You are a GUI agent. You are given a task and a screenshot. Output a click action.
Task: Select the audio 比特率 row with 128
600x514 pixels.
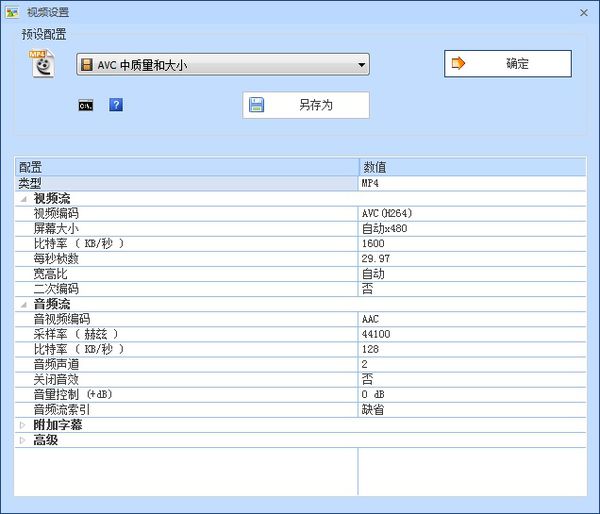300,349
